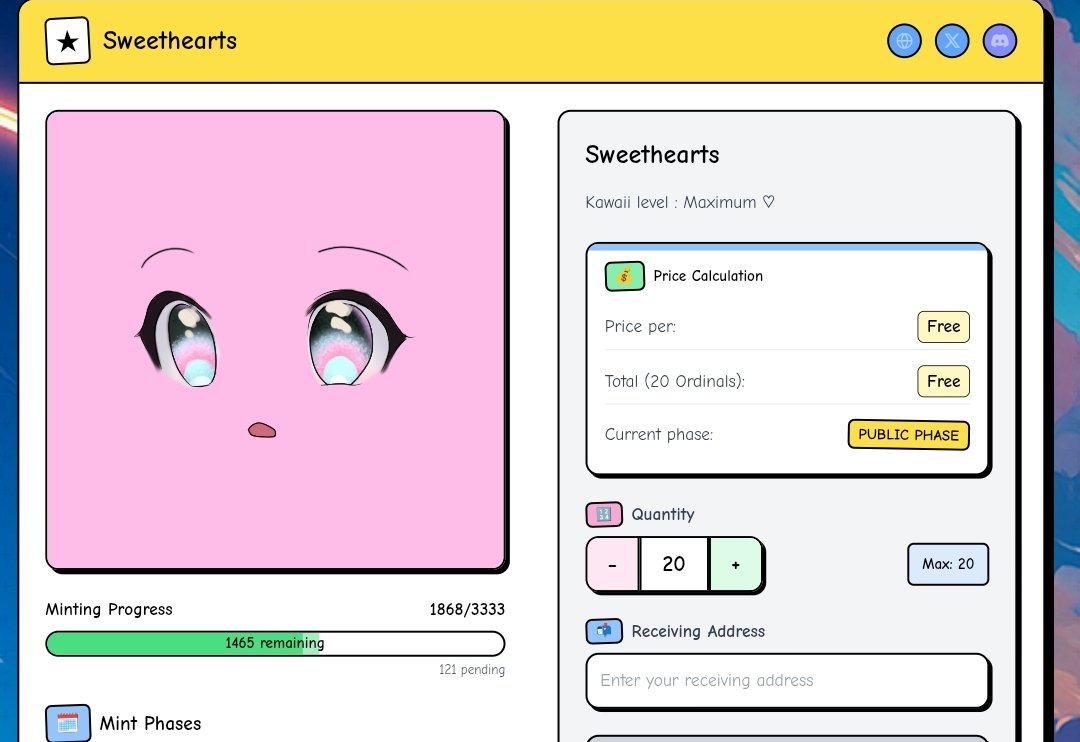This screenshot has width=1080, height=742.
Task: Click the '1465 remaining' text
Action: point(275,643)
